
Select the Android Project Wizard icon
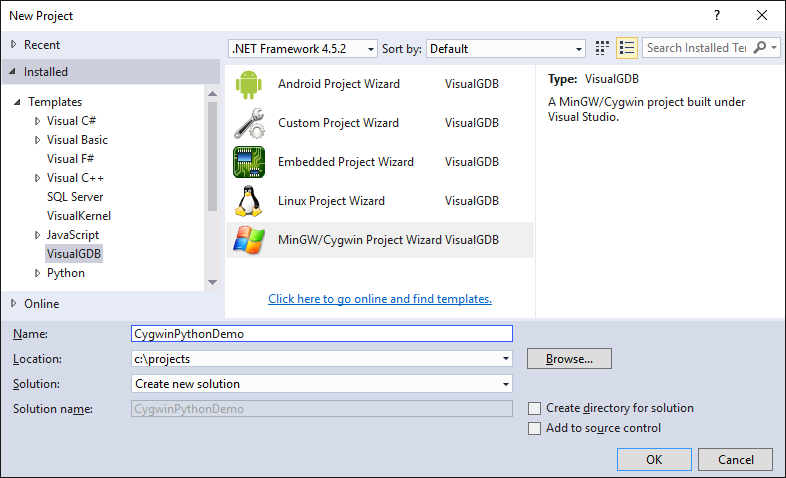point(249,84)
